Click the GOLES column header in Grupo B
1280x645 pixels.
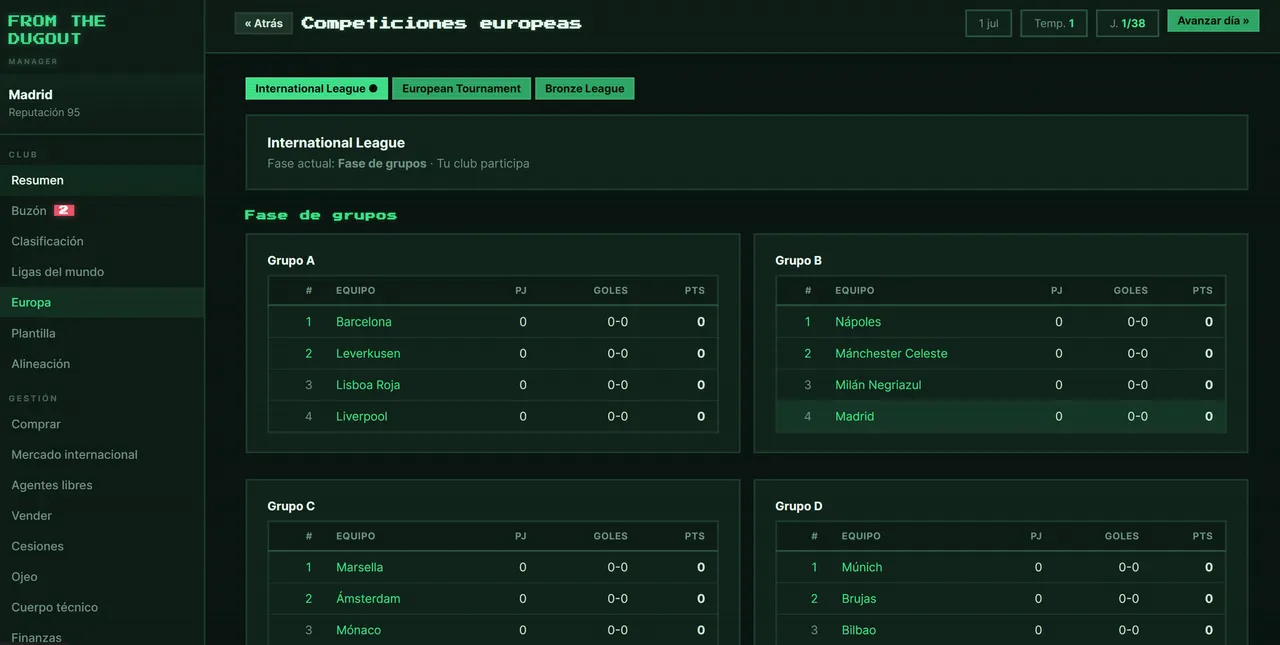[x=1131, y=290]
